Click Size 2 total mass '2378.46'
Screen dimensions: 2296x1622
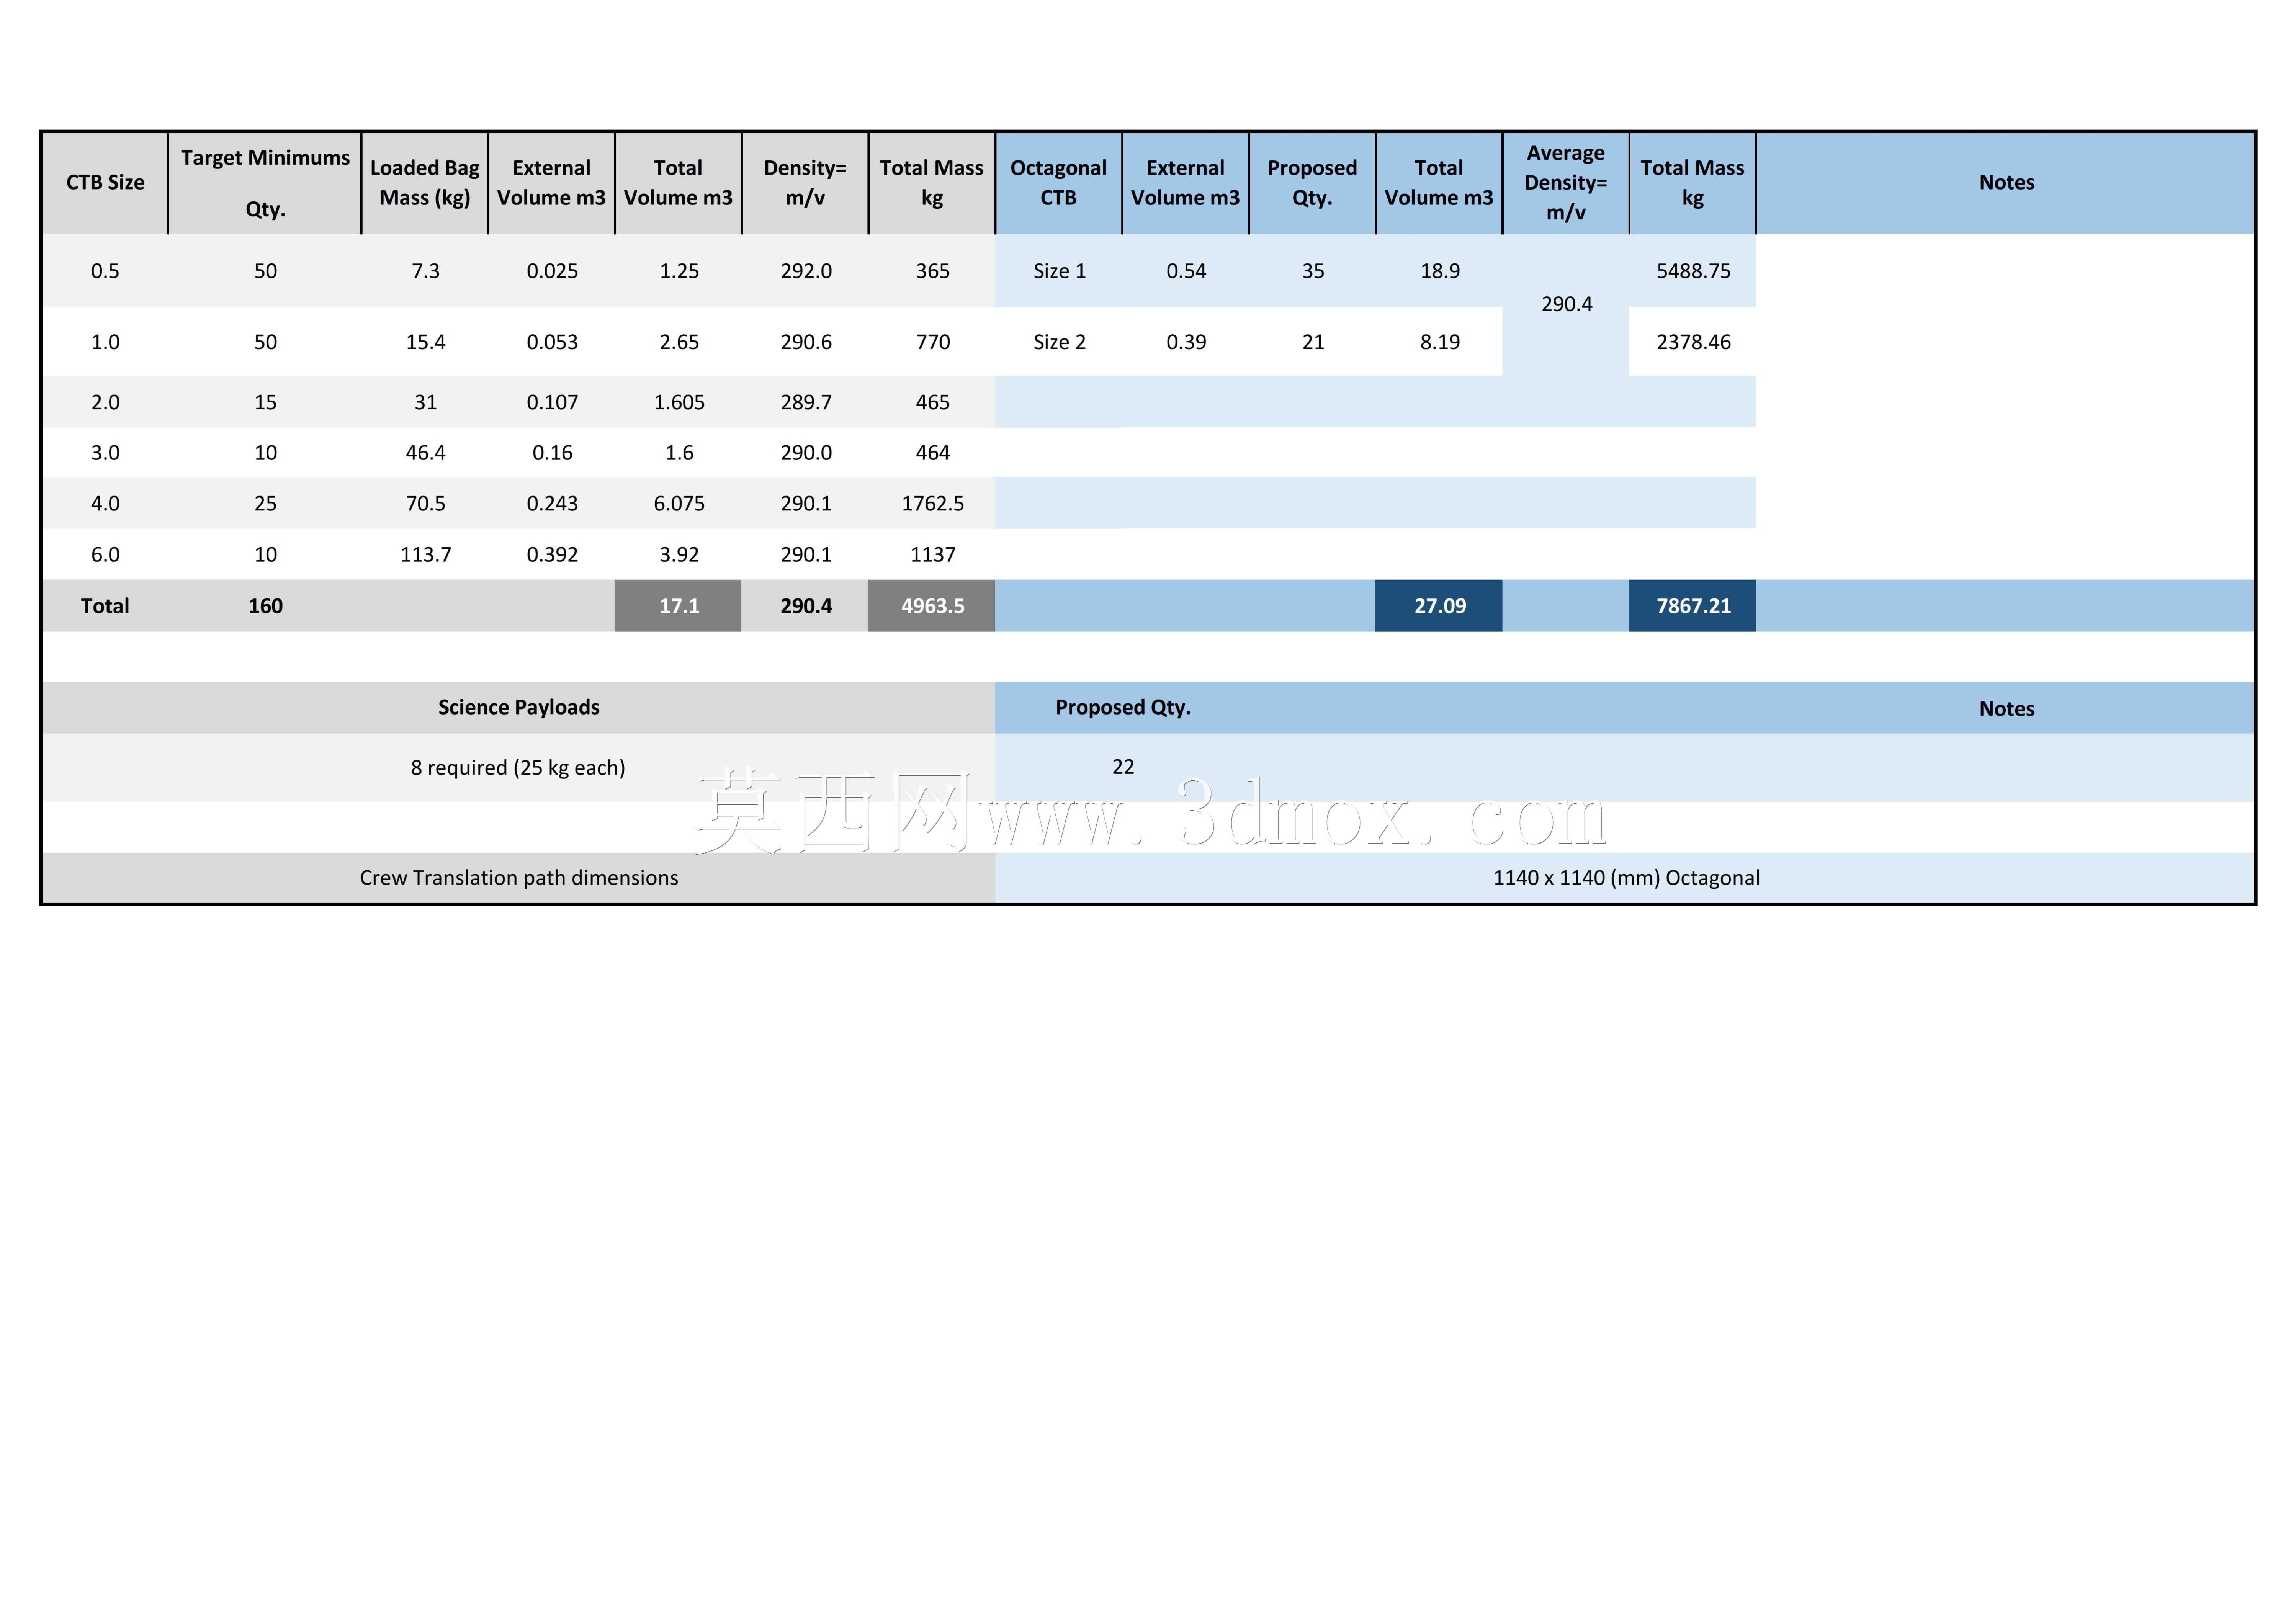pos(1693,342)
